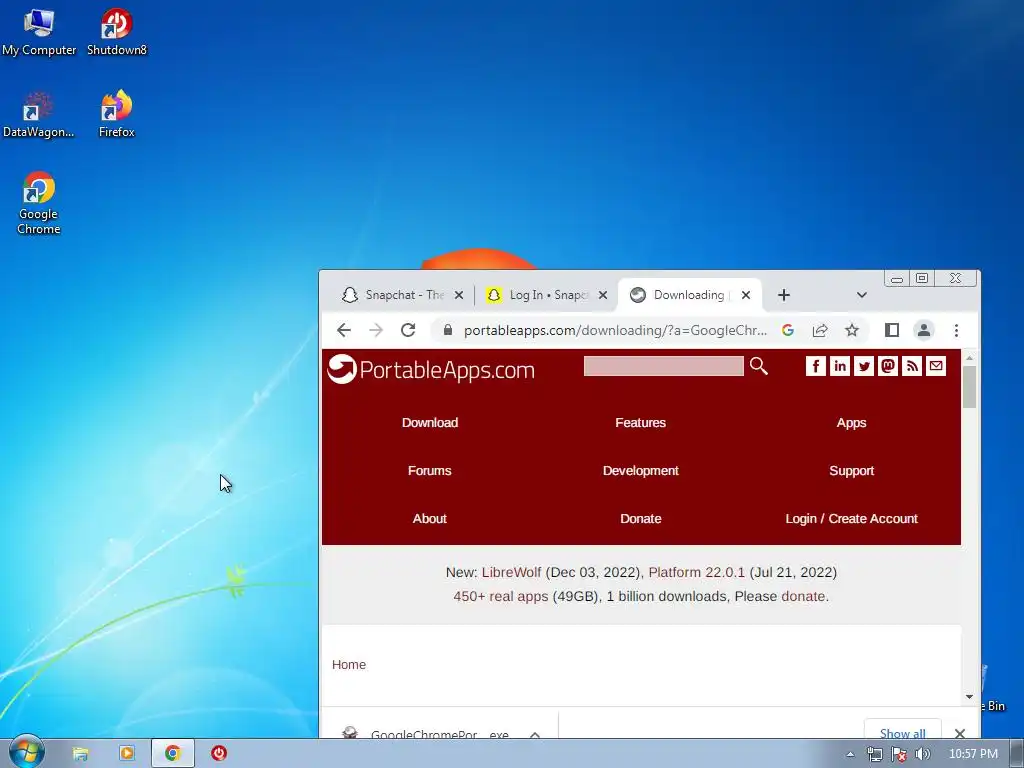Click the forward navigation arrow
Viewport: 1024px width, 768px height.
(376, 330)
